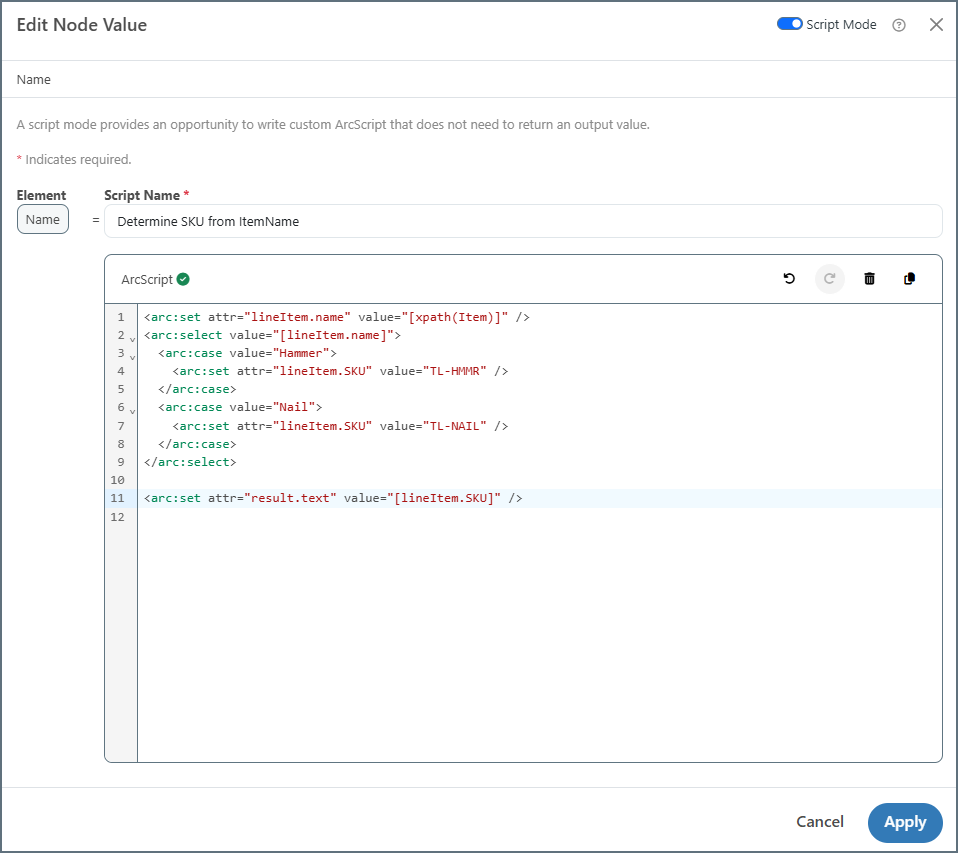Click the xpath(Item) text on line 1
Screen dimensions: 958x853
tap(458, 317)
